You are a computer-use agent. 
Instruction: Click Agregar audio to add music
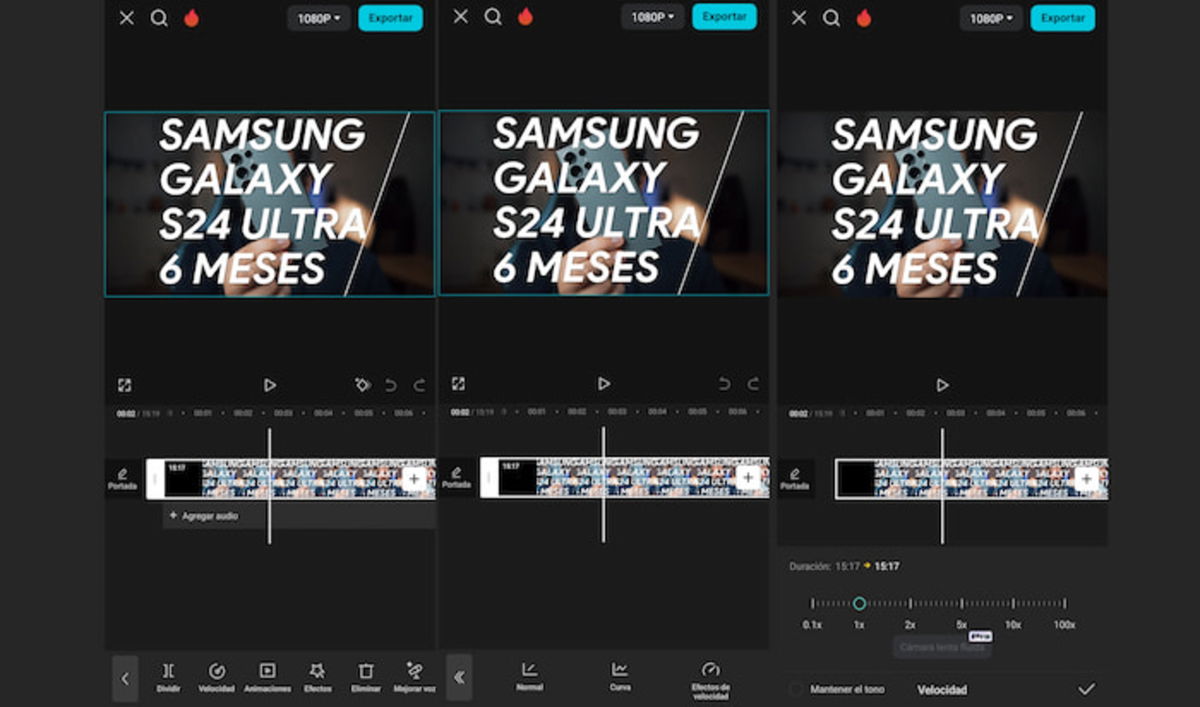pos(207,515)
